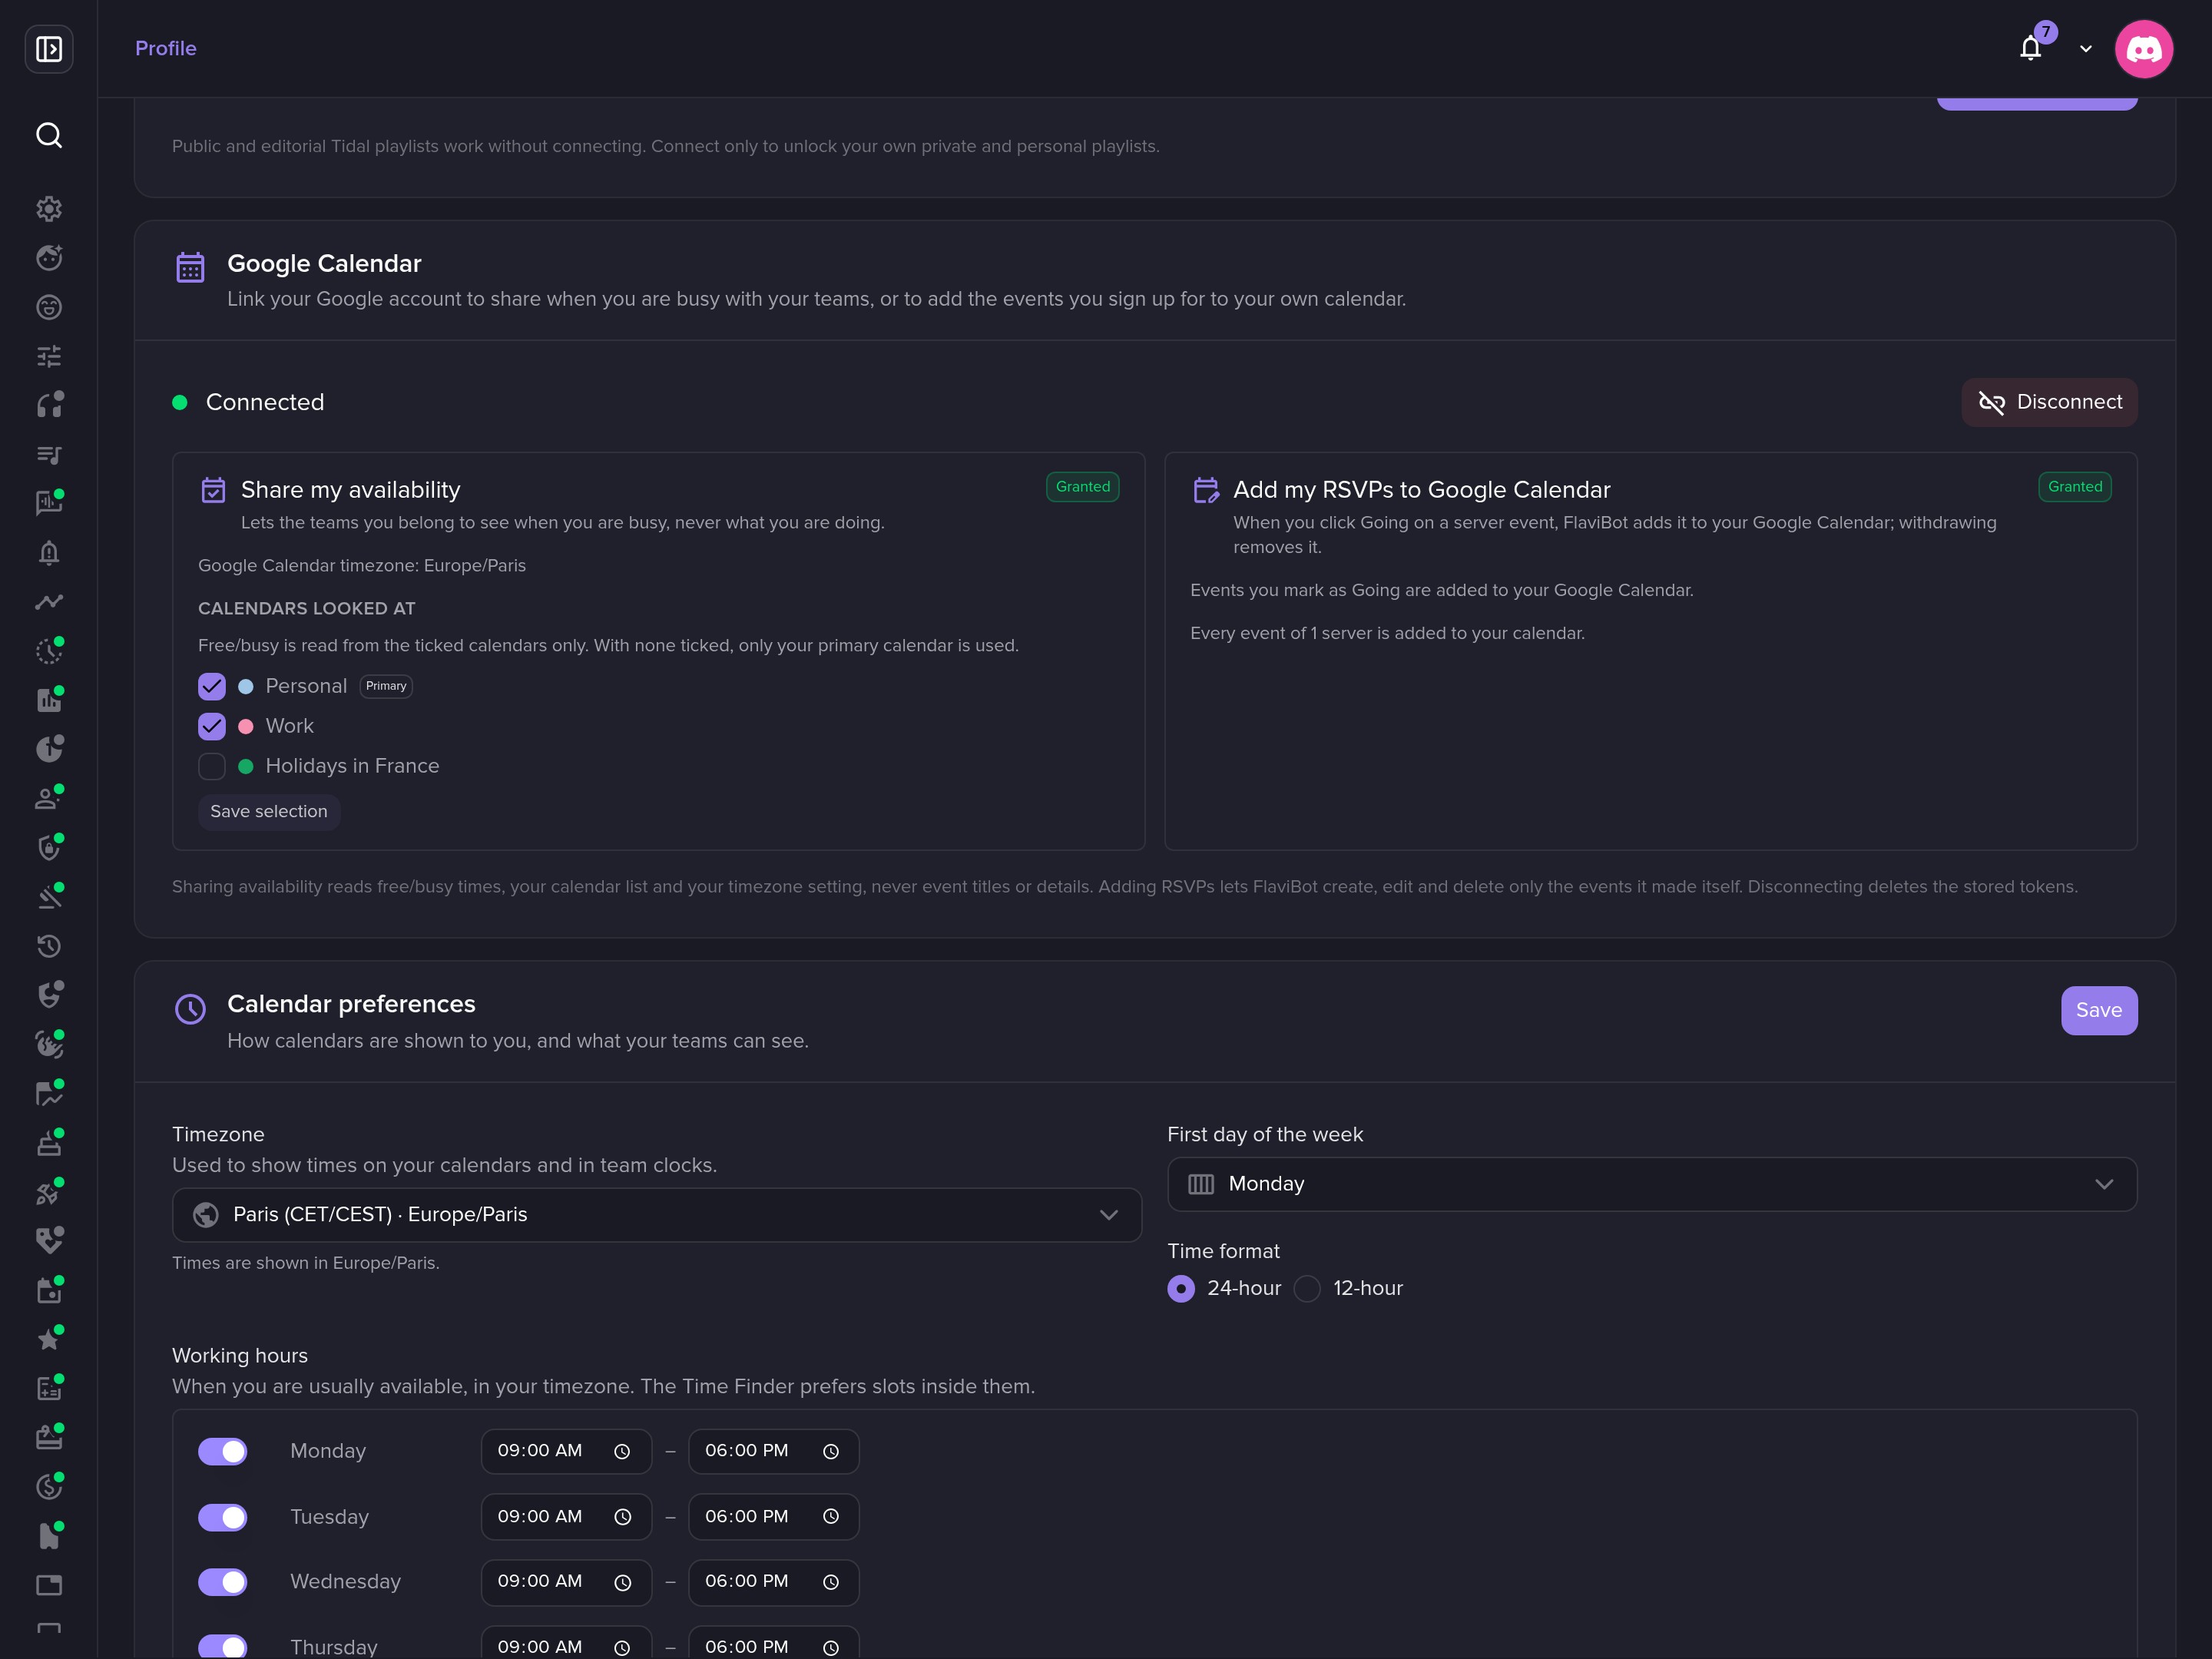Click the Monday 09:00 AM start time field

coord(566,1451)
